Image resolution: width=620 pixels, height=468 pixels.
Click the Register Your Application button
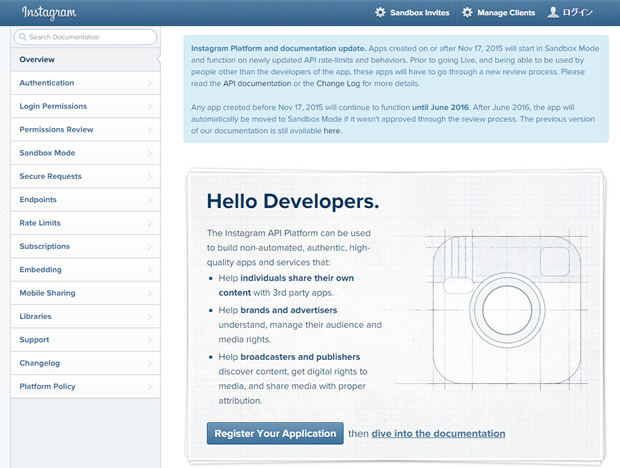(x=275, y=433)
